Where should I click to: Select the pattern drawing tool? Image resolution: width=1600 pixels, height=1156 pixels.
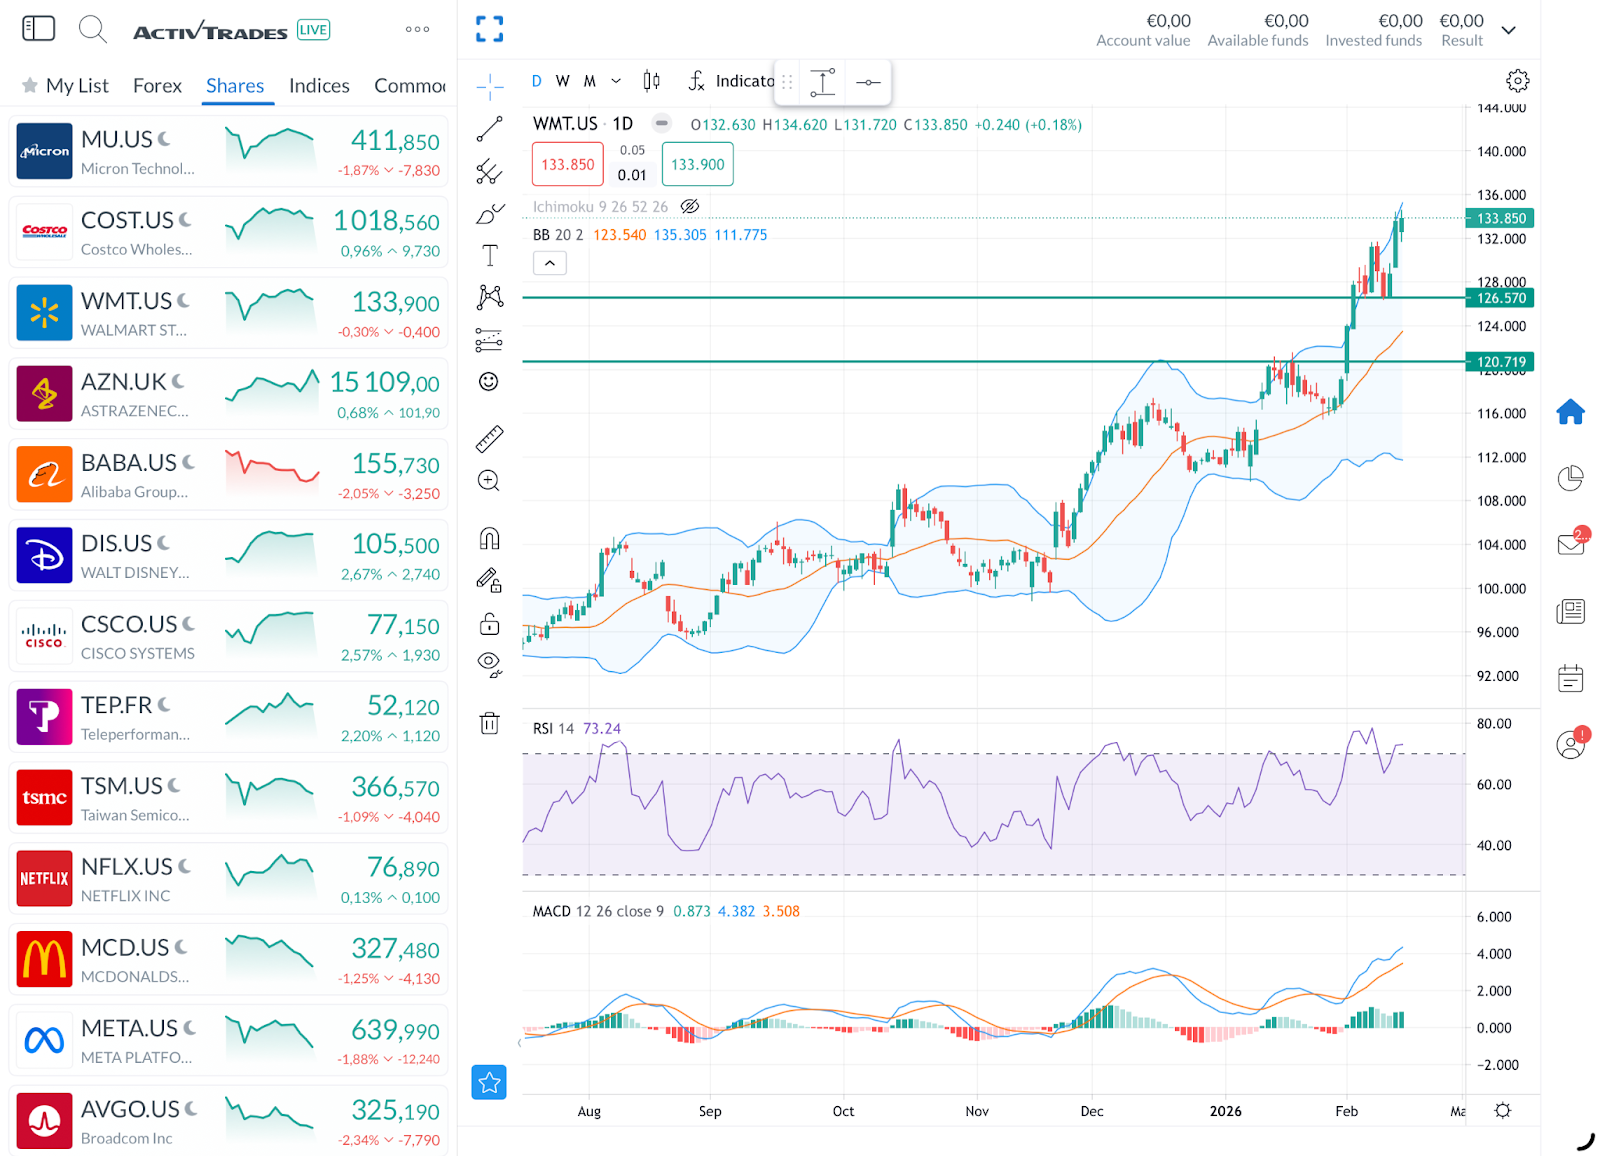pyautogui.click(x=490, y=296)
